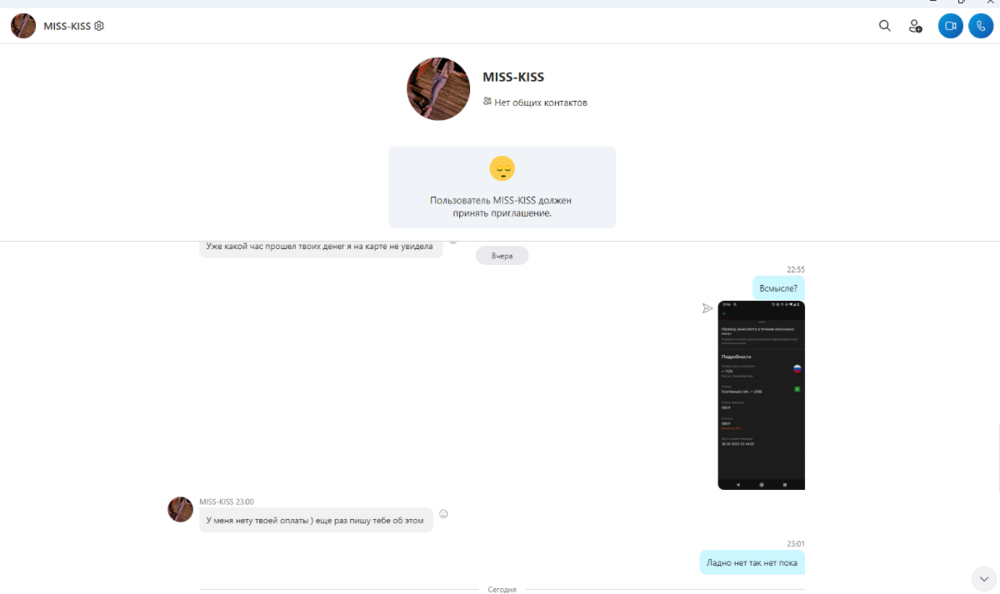View the large MISS-KISS profile picture
Image resolution: width=1000 pixels, height=594 pixels.
438,89
